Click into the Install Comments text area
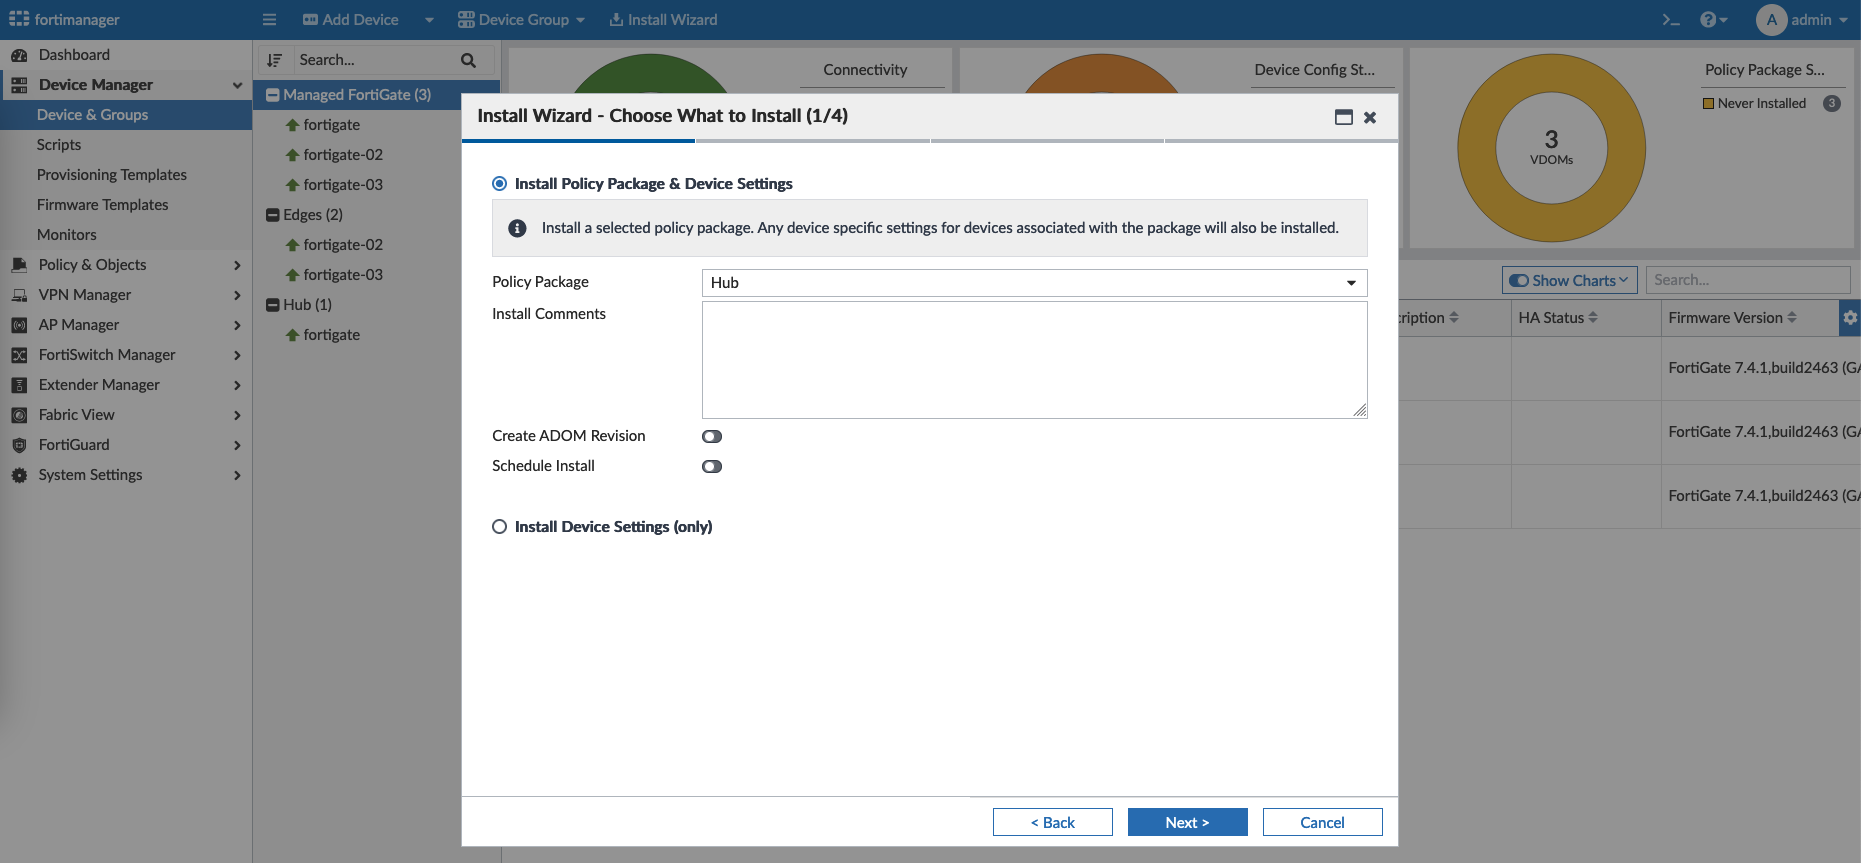This screenshot has height=863, width=1861. 1033,360
